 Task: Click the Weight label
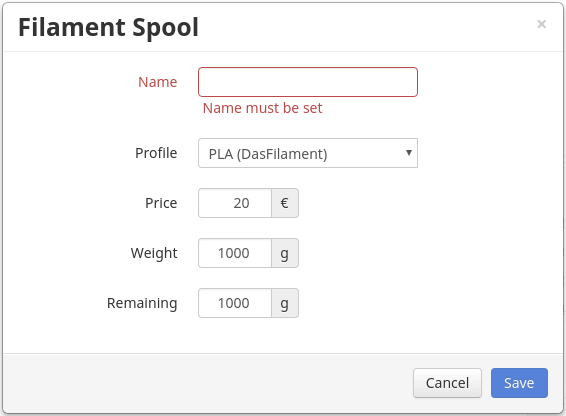pyautogui.click(x=154, y=253)
